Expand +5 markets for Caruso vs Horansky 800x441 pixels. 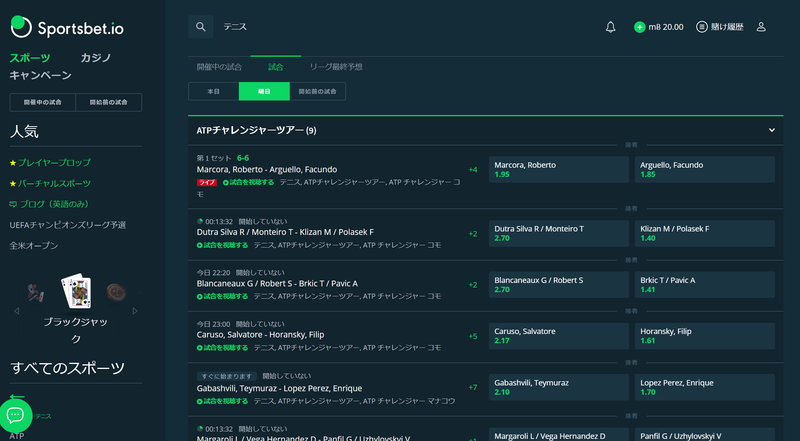472,336
